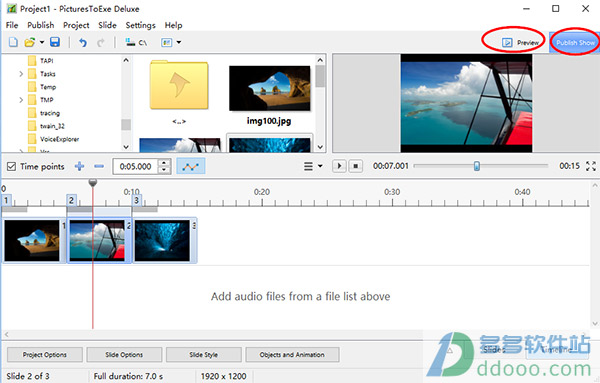Open Project Options
600x383 pixels.
[x=45, y=355]
